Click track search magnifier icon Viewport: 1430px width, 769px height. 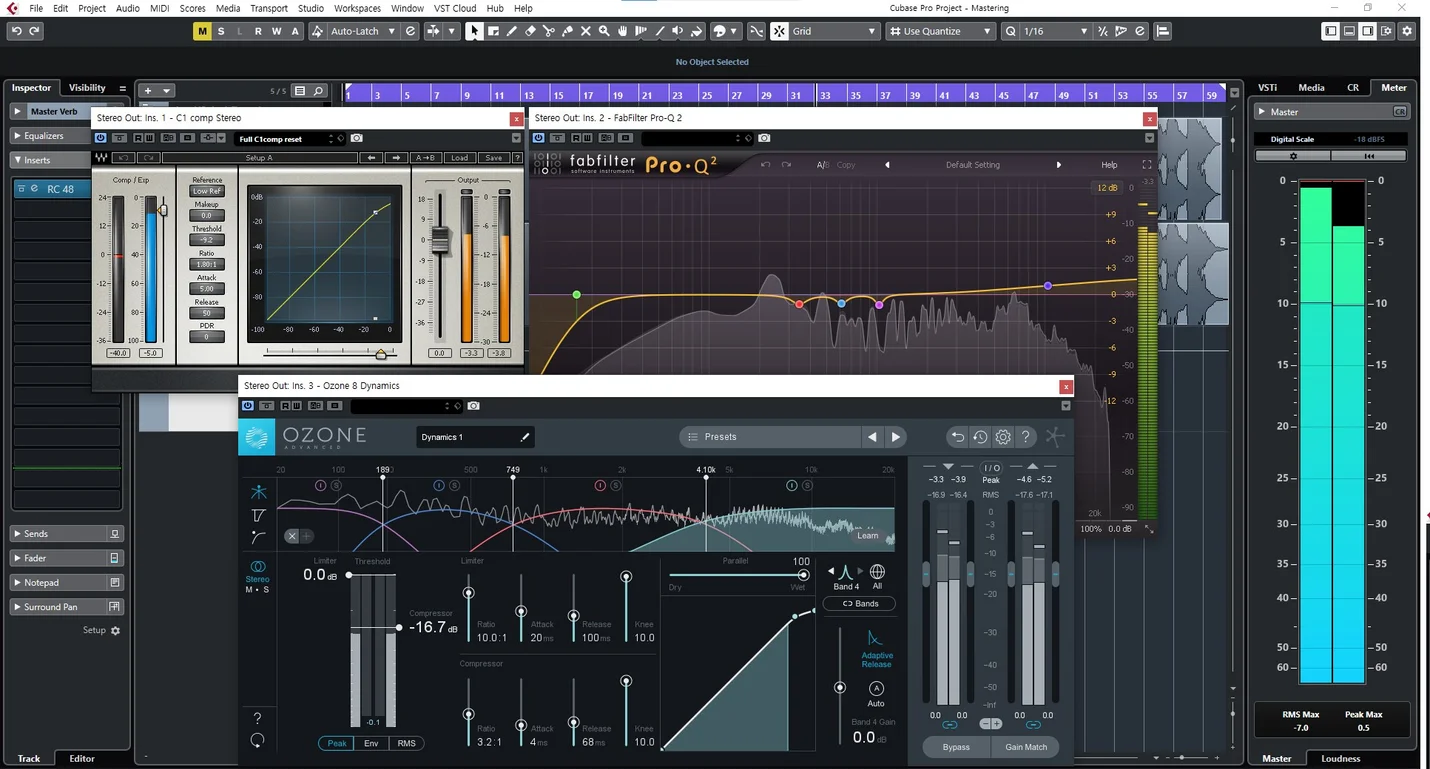point(318,91)
